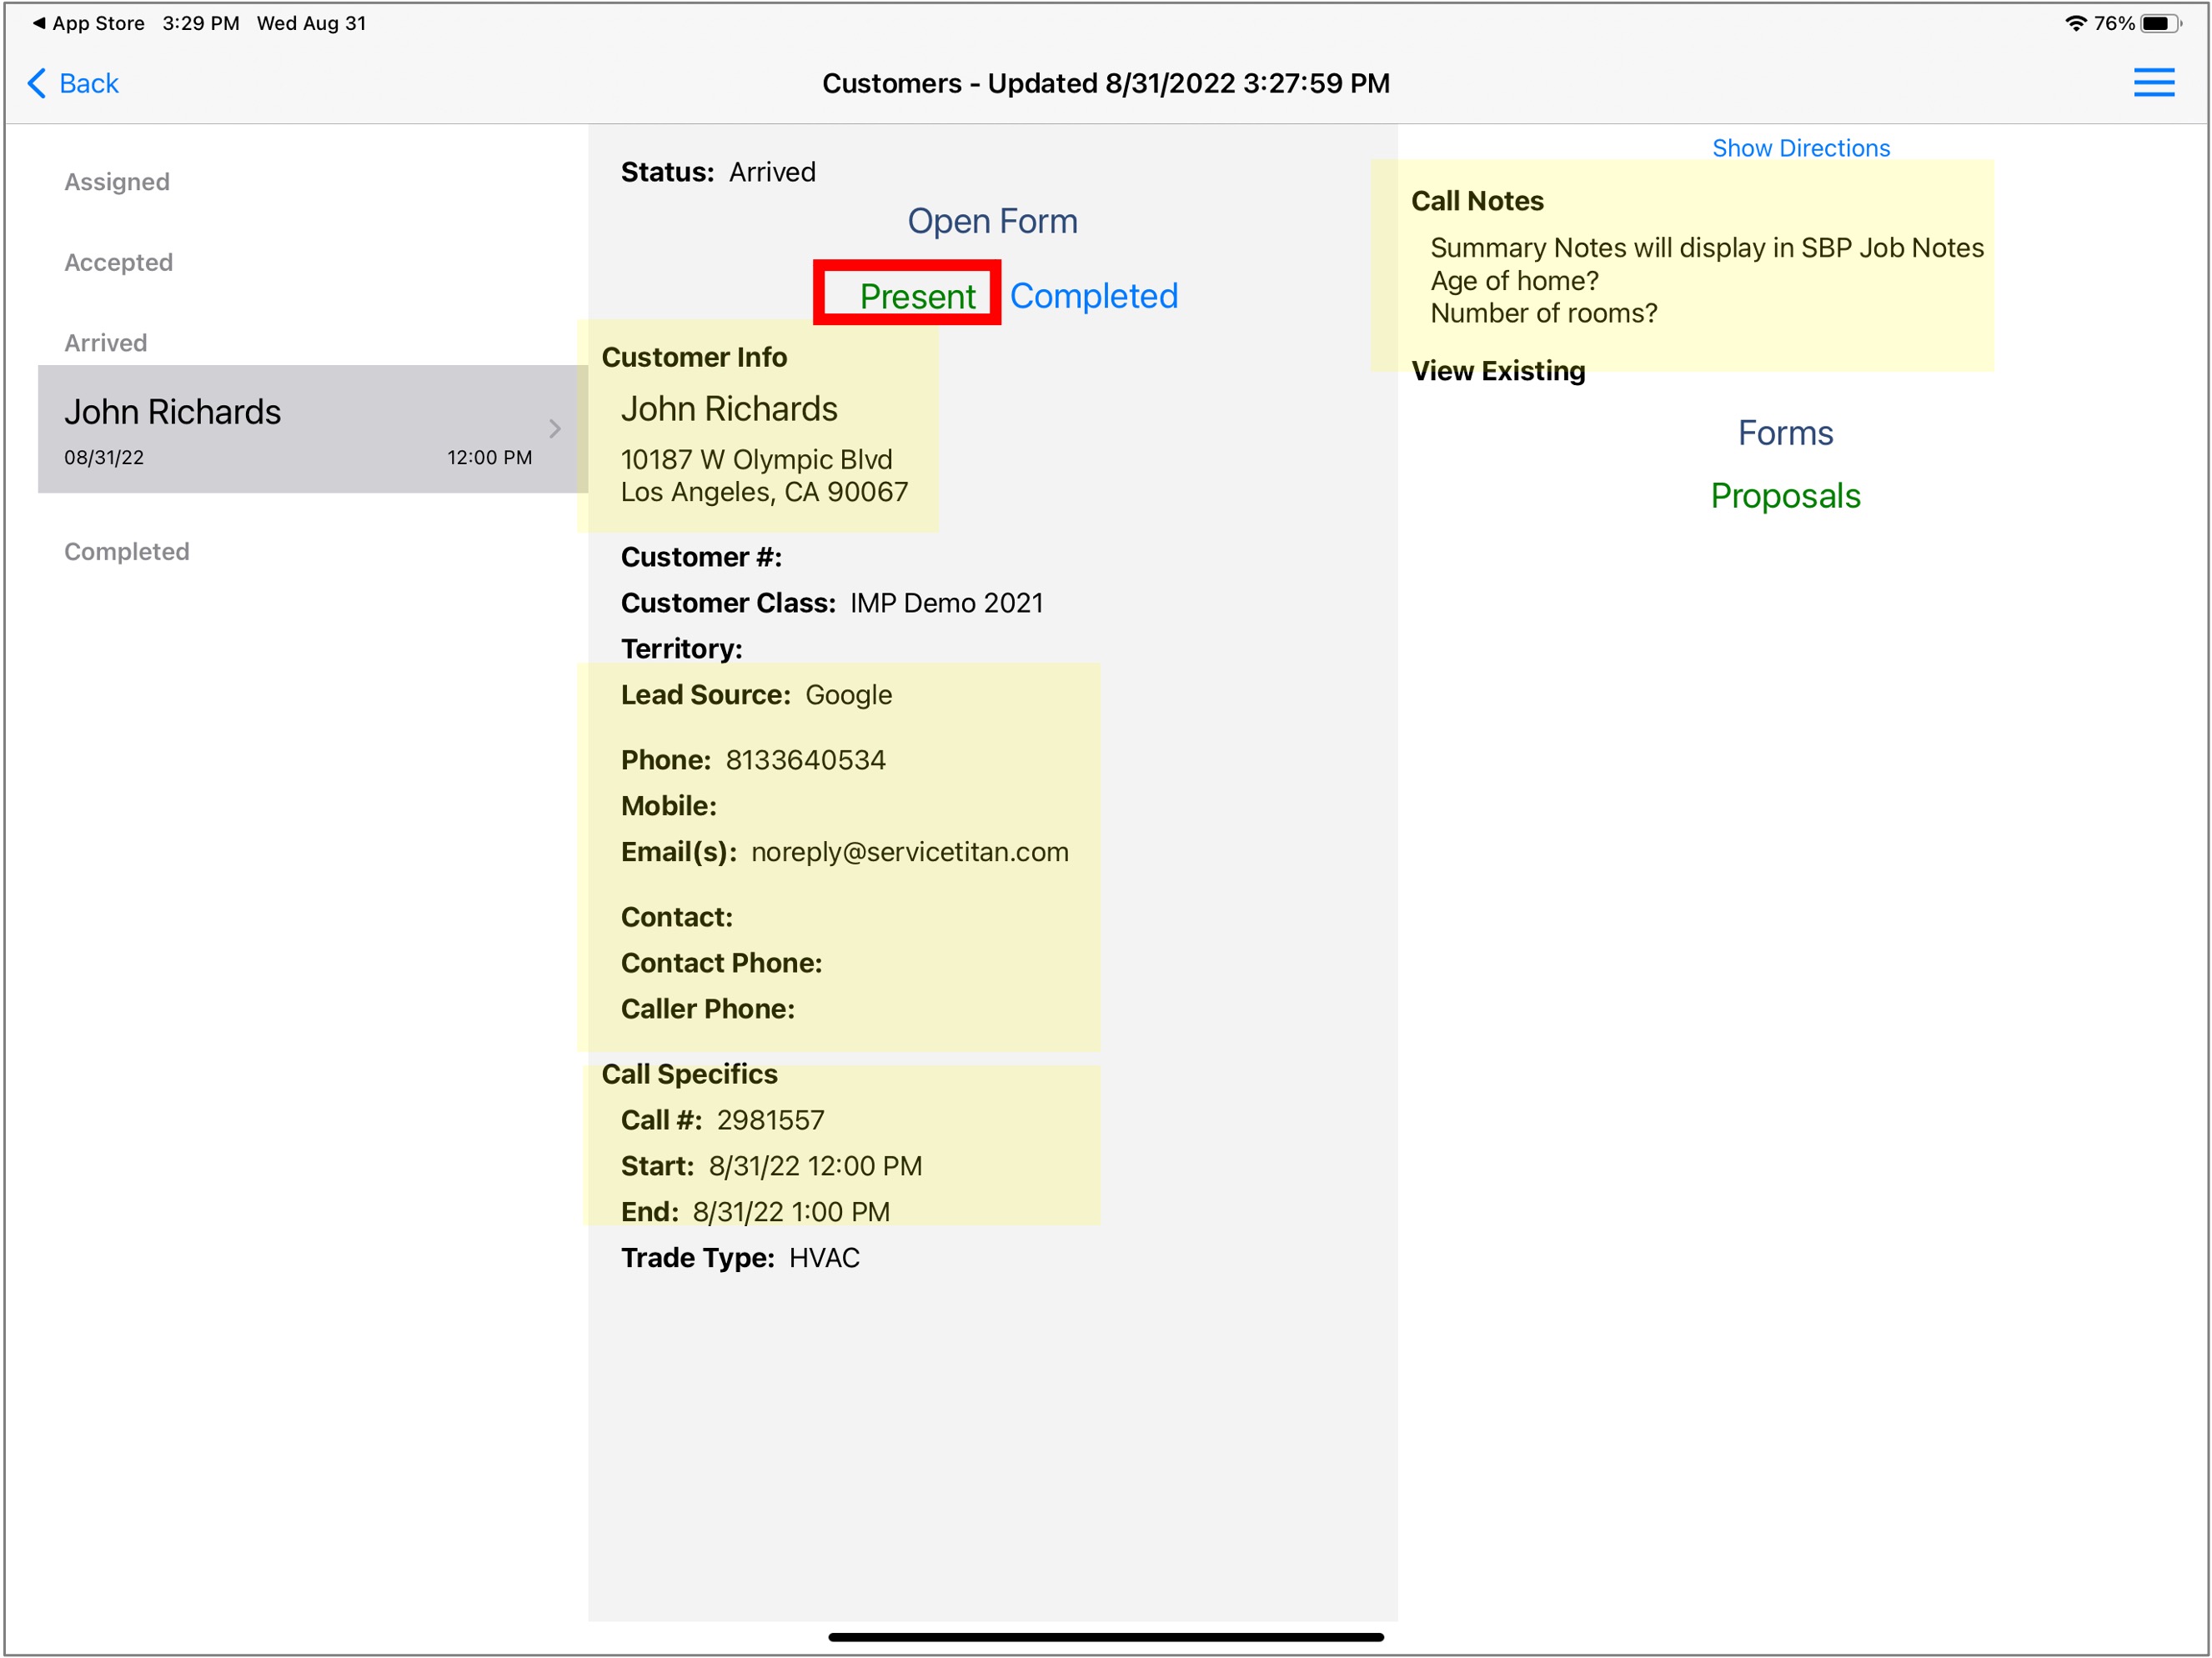Open the Accepted section
Screen dimensions: 2212x1658
point(119,262)
